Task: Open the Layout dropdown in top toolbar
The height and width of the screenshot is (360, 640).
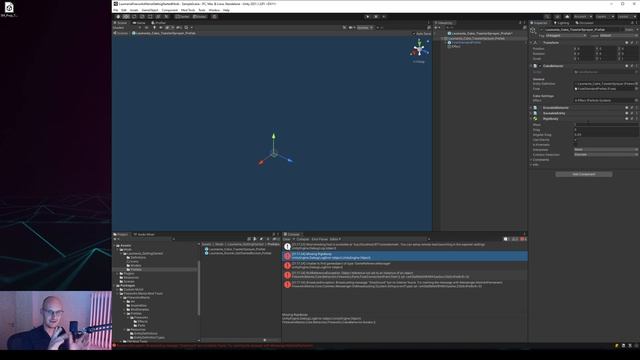Action: [626, 17]
